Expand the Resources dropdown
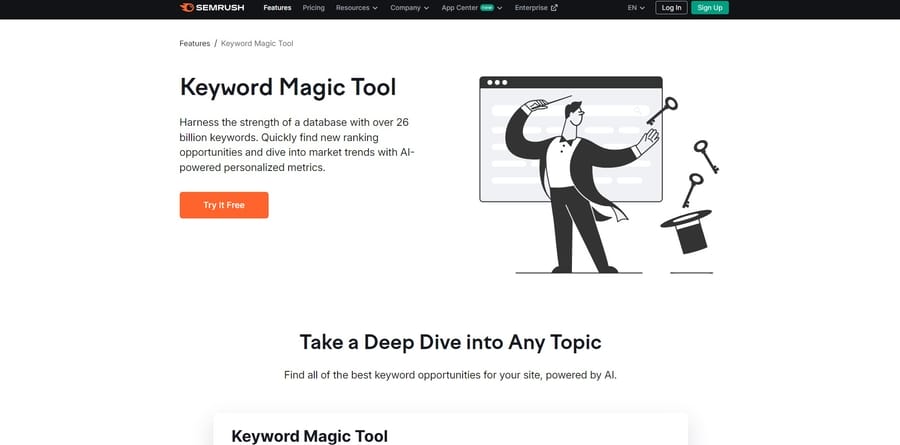Screen dimensions: 900x445 [x=356, y=7]
